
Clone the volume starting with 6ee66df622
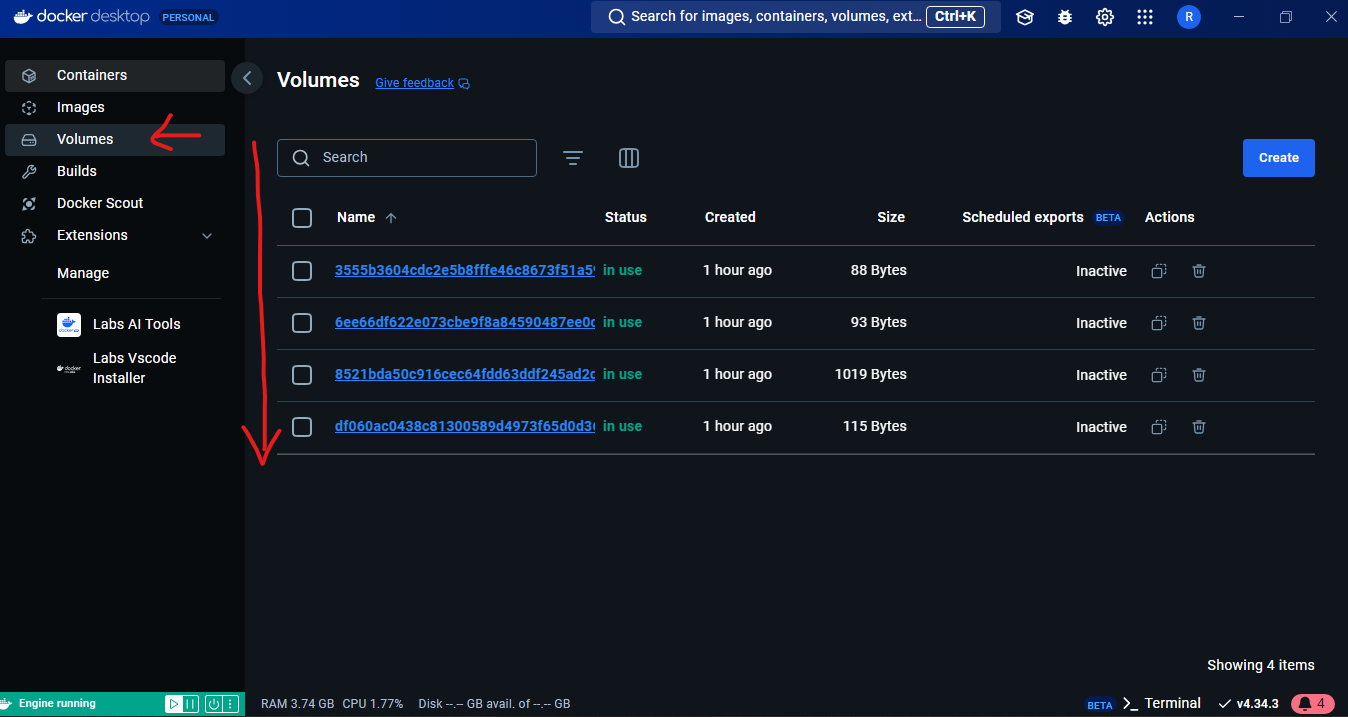[1159, 323]
